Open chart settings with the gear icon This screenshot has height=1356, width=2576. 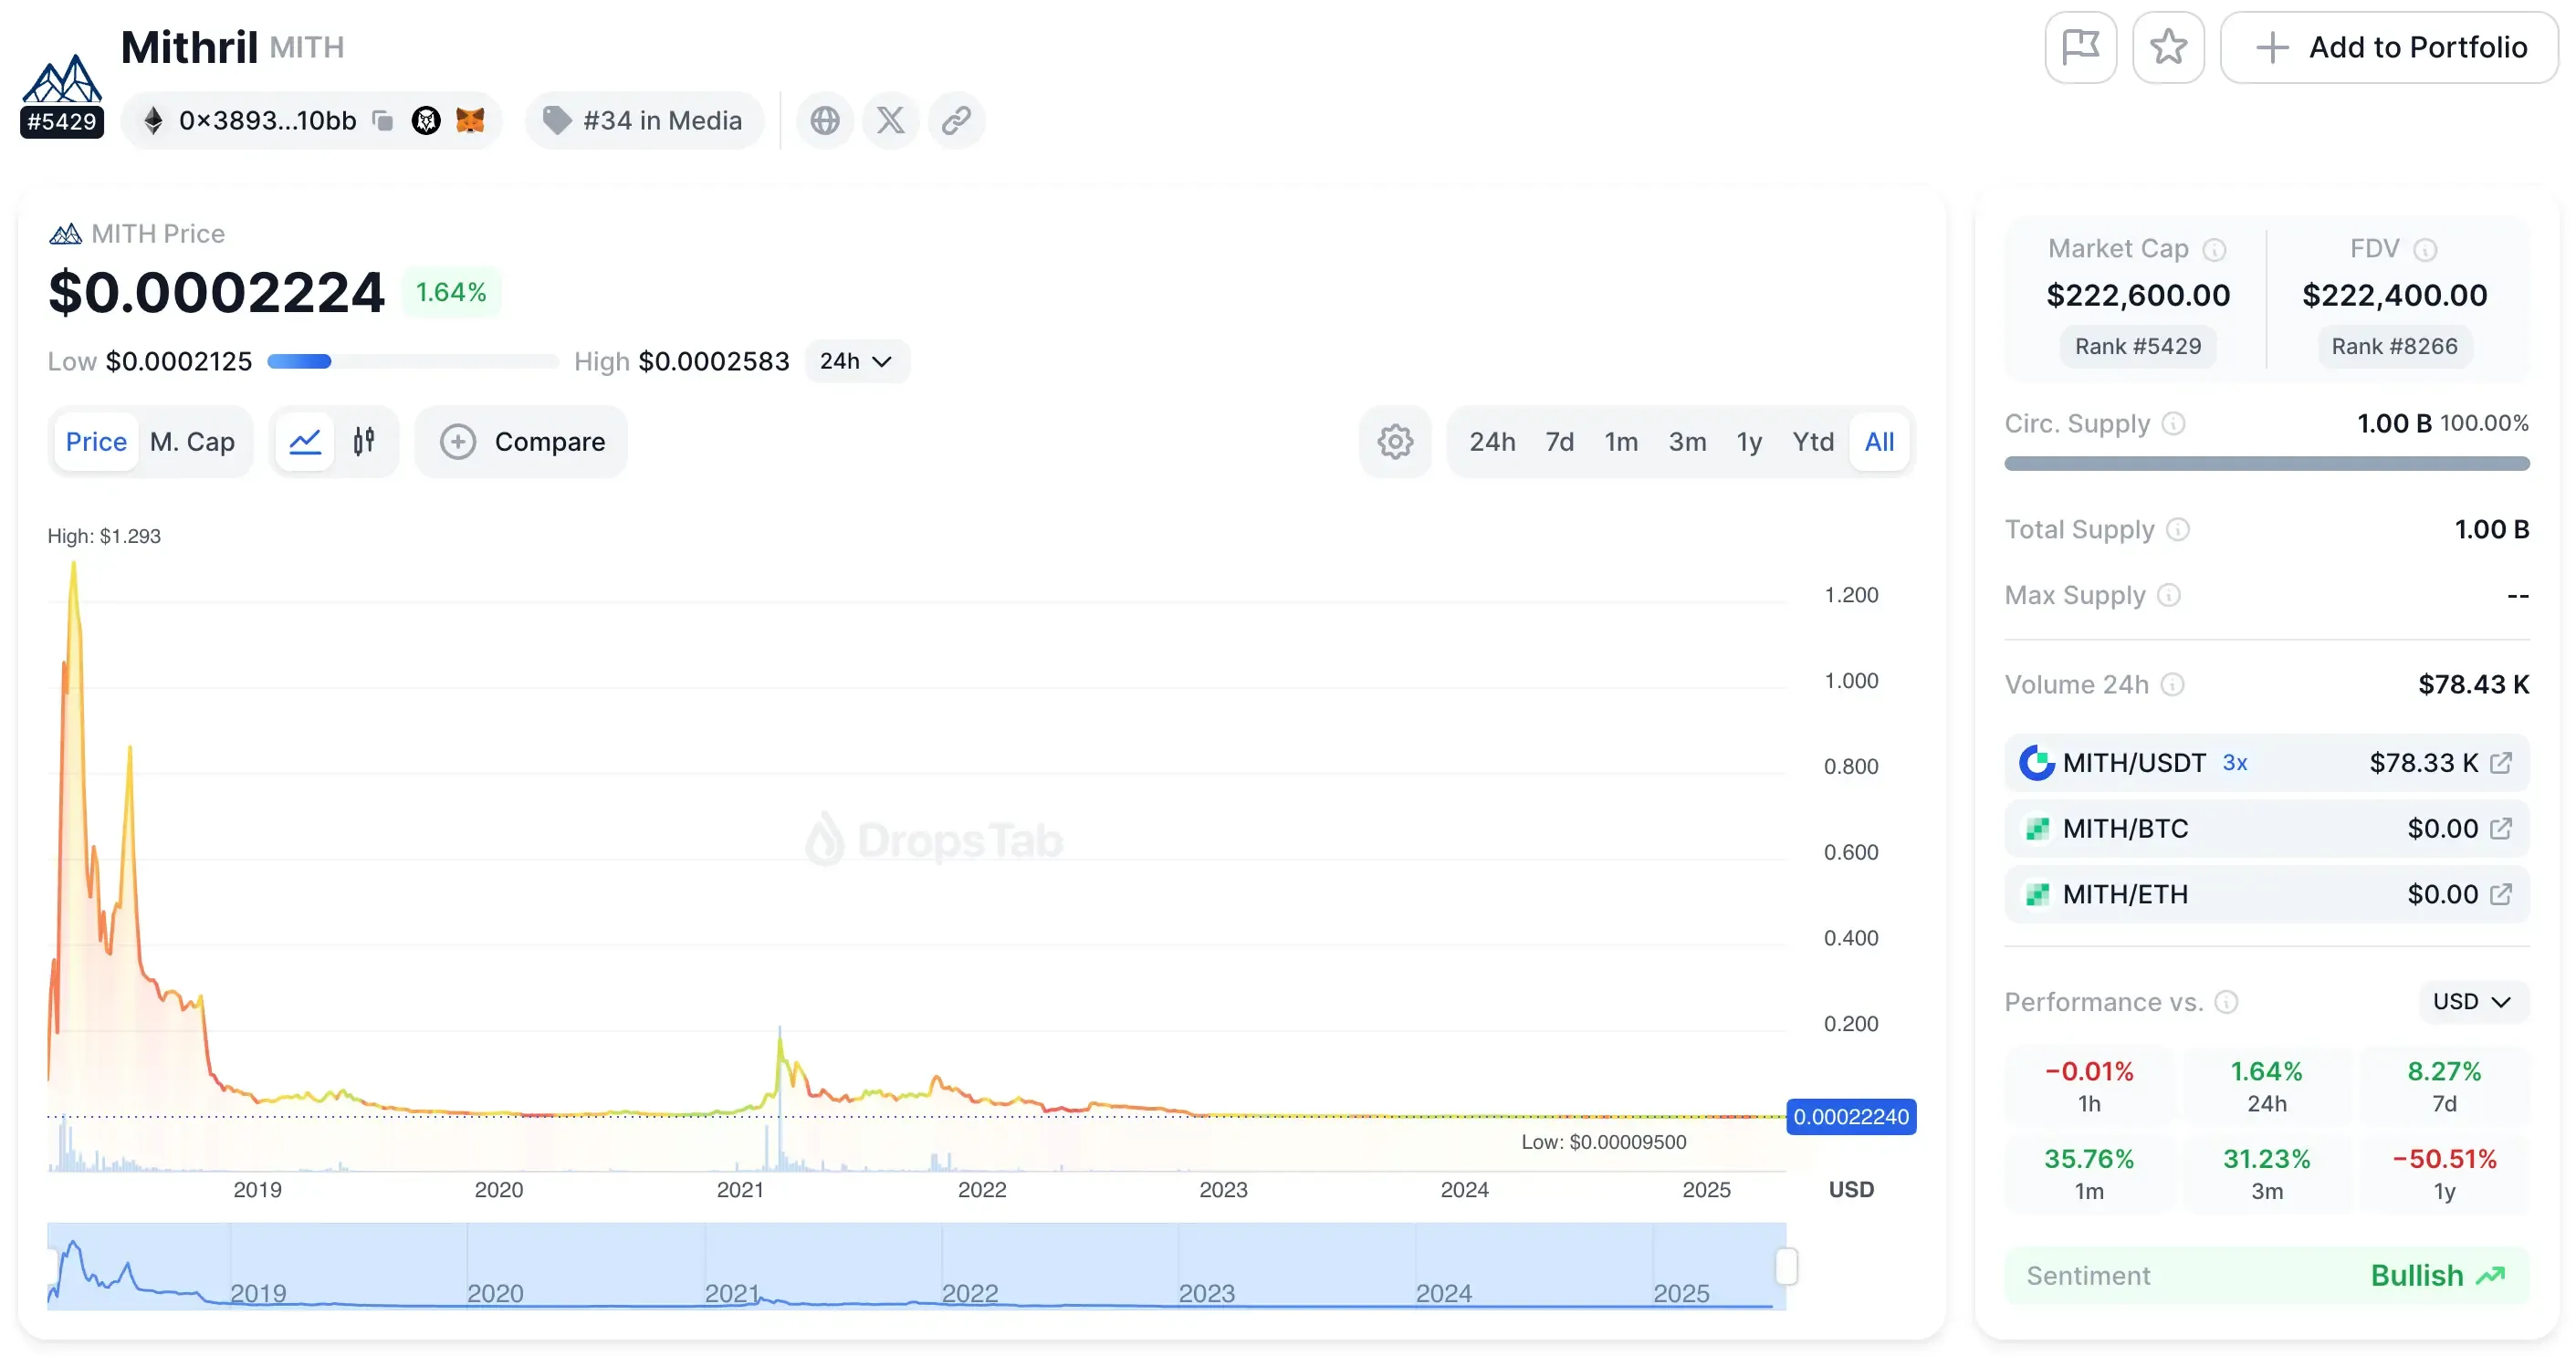click(x=1394, y=441)
